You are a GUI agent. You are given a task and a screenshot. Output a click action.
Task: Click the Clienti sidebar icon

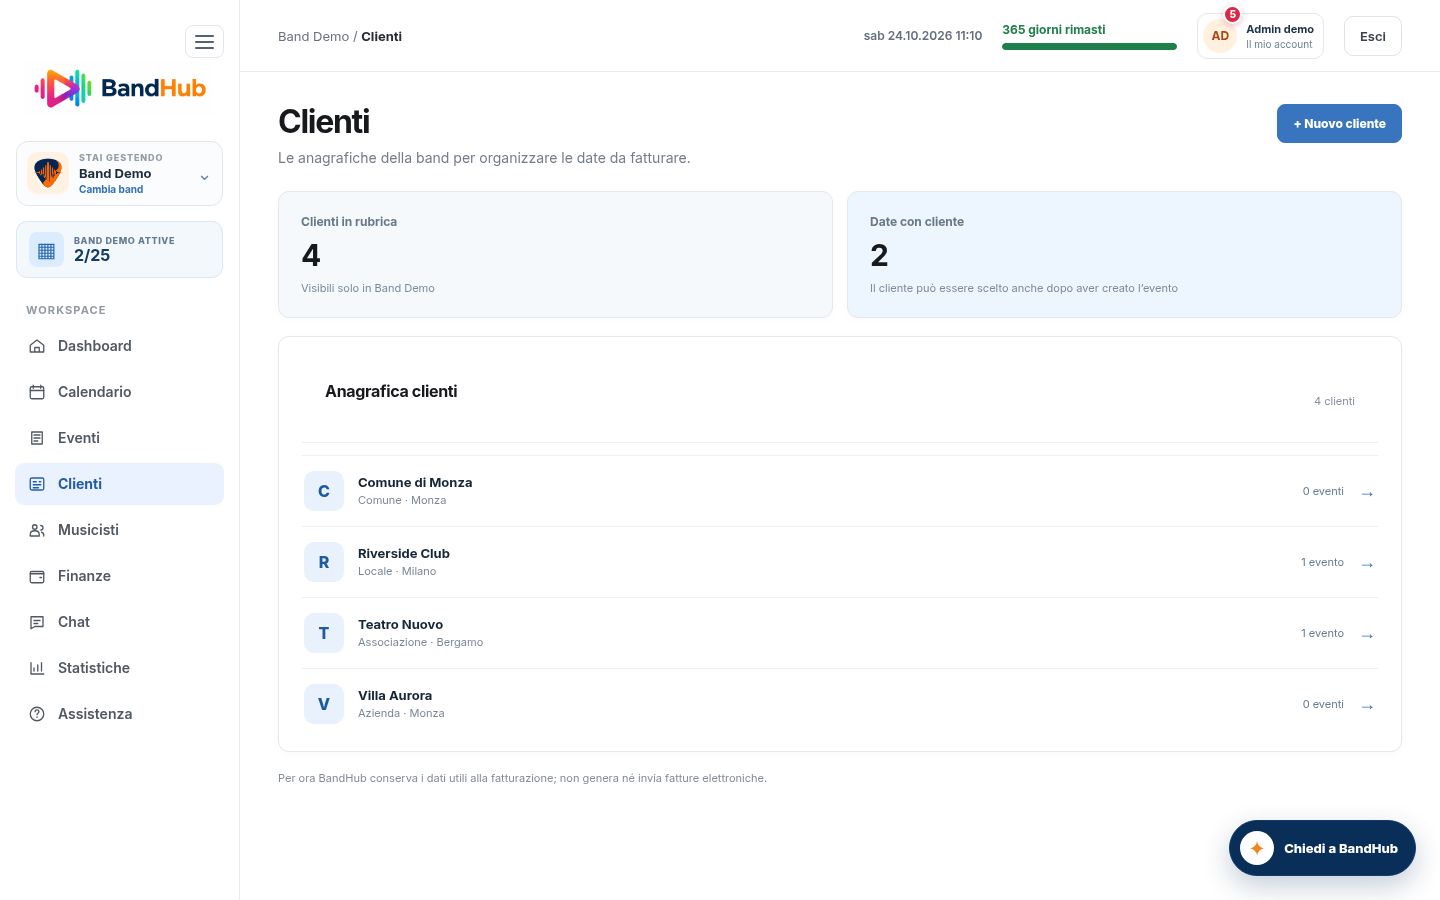pyautogui.click(x=37, y=484)
